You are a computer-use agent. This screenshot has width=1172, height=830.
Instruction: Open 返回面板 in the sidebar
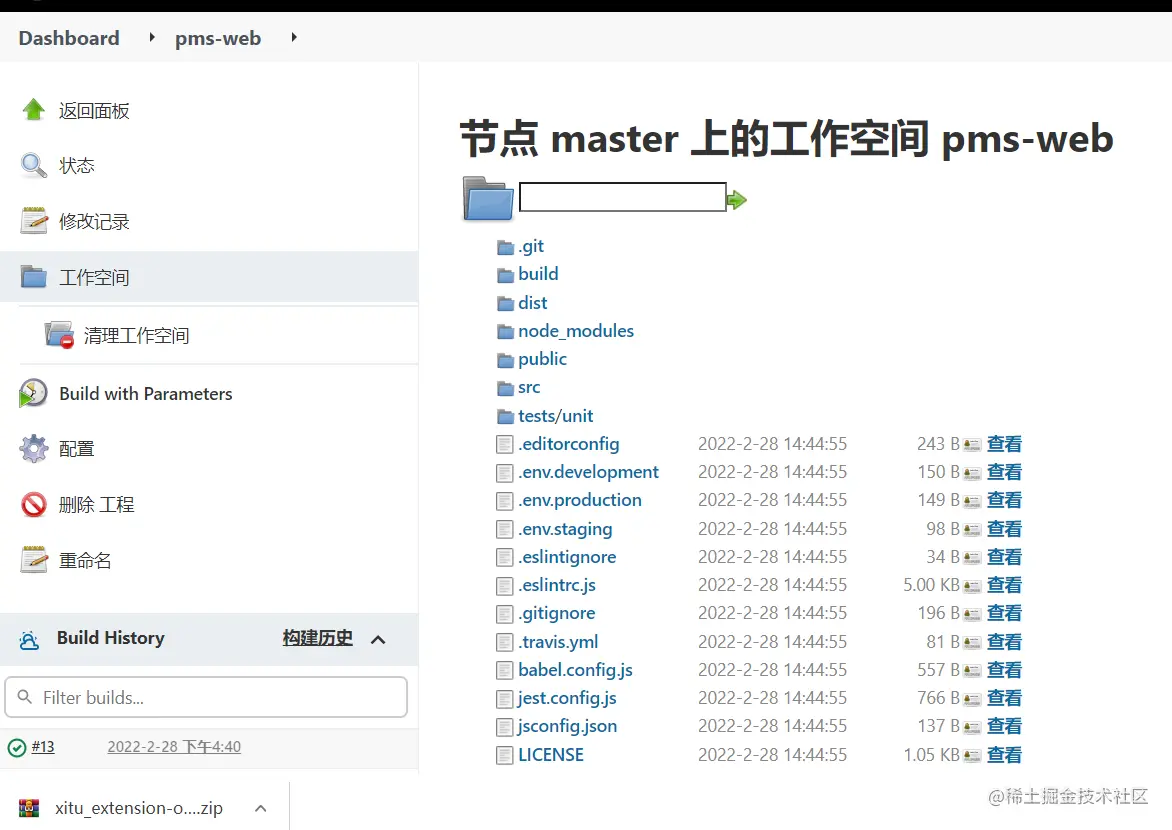(x=94, y=111)
